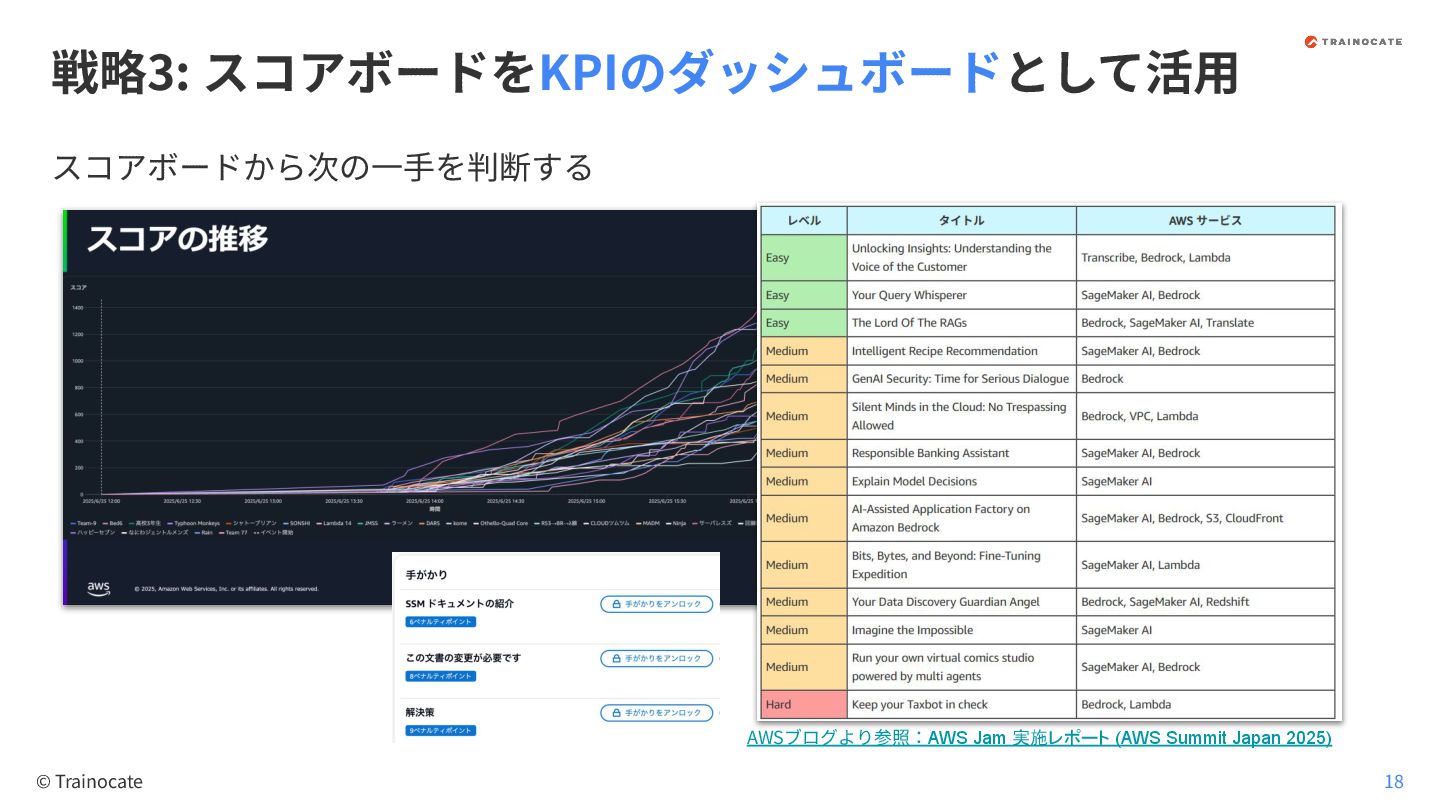This screenshot has width=1440, height=810.
Task: Select The Lord Of The RAGs title
Action: (x=961, y=323)
